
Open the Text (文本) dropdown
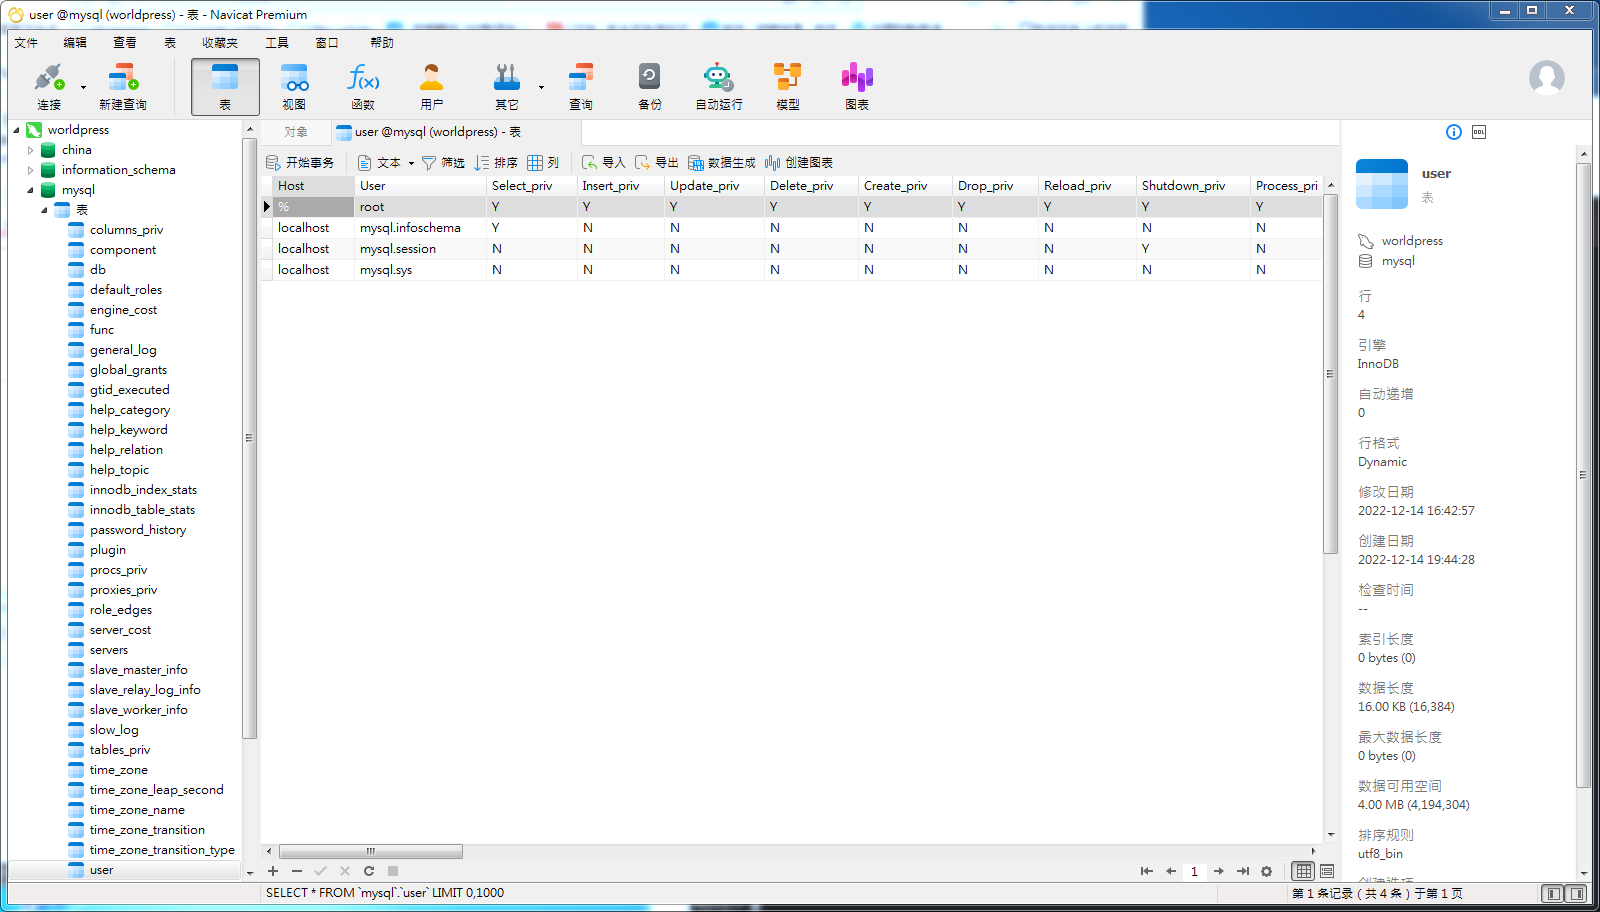point(386,163)
